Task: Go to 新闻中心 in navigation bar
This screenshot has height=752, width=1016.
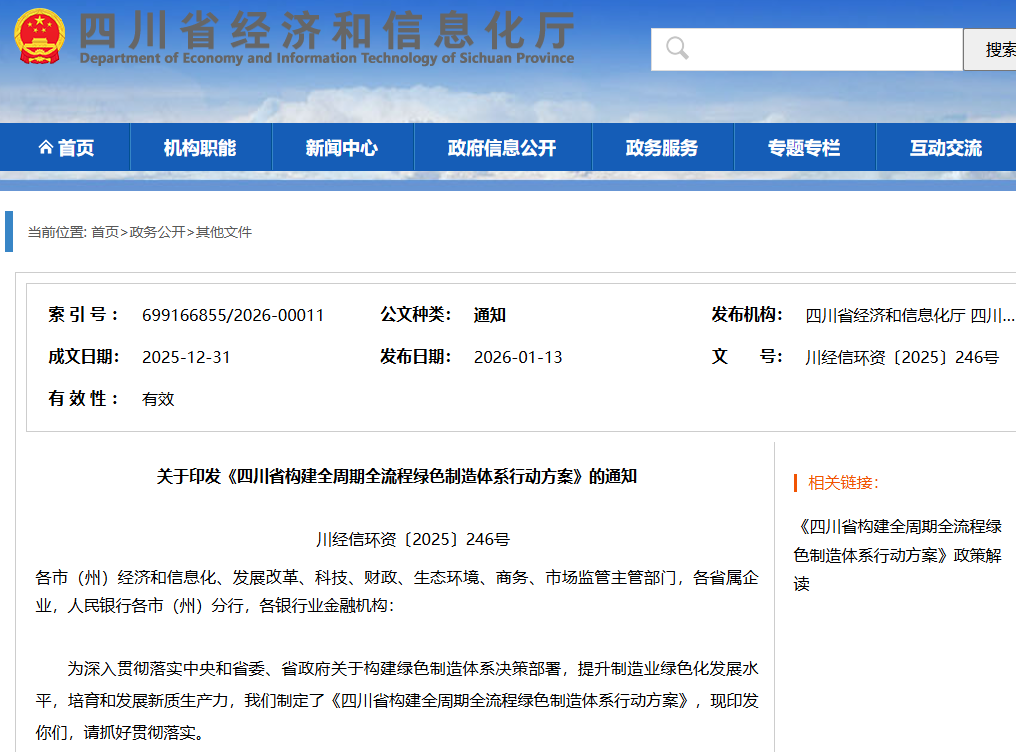Action: pyautogui.click(x=342, y=148)
